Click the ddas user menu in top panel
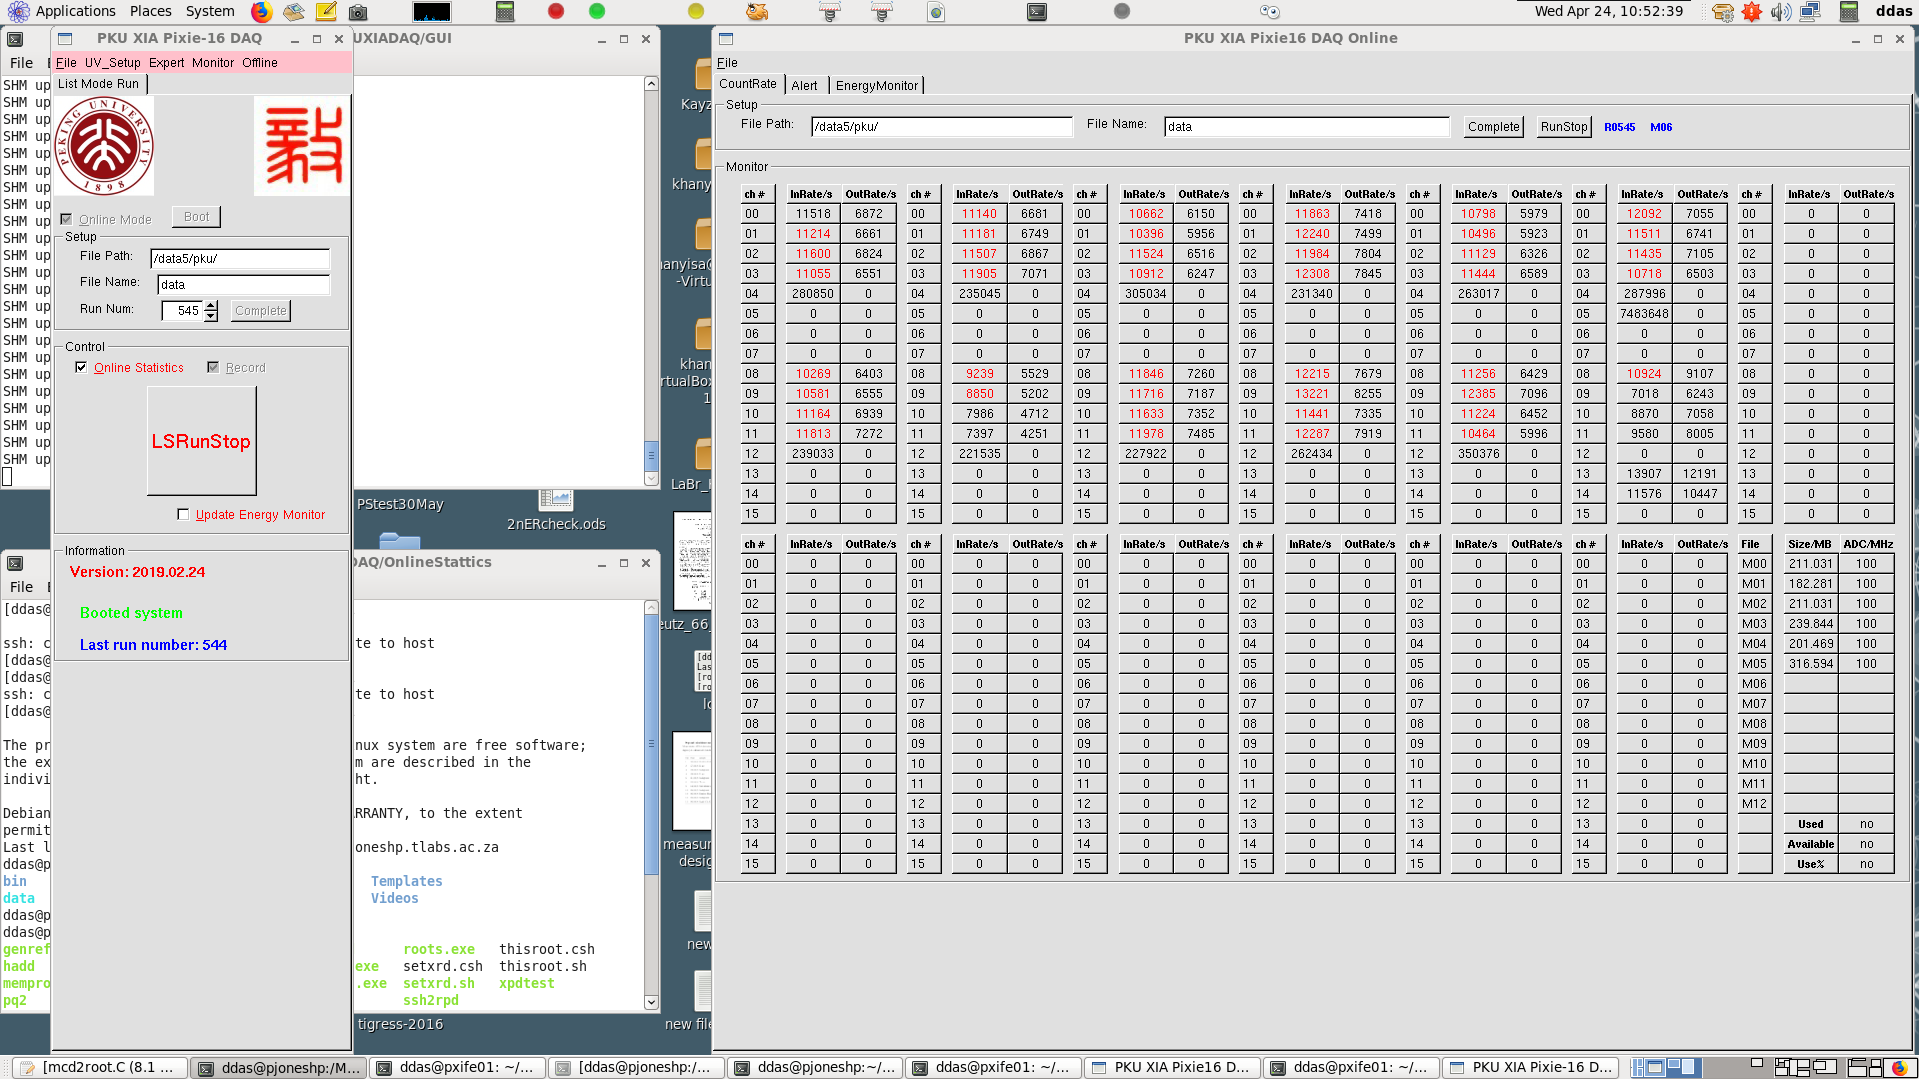Viewport: 1919px width, 1079px height. tap(1894, 11)
